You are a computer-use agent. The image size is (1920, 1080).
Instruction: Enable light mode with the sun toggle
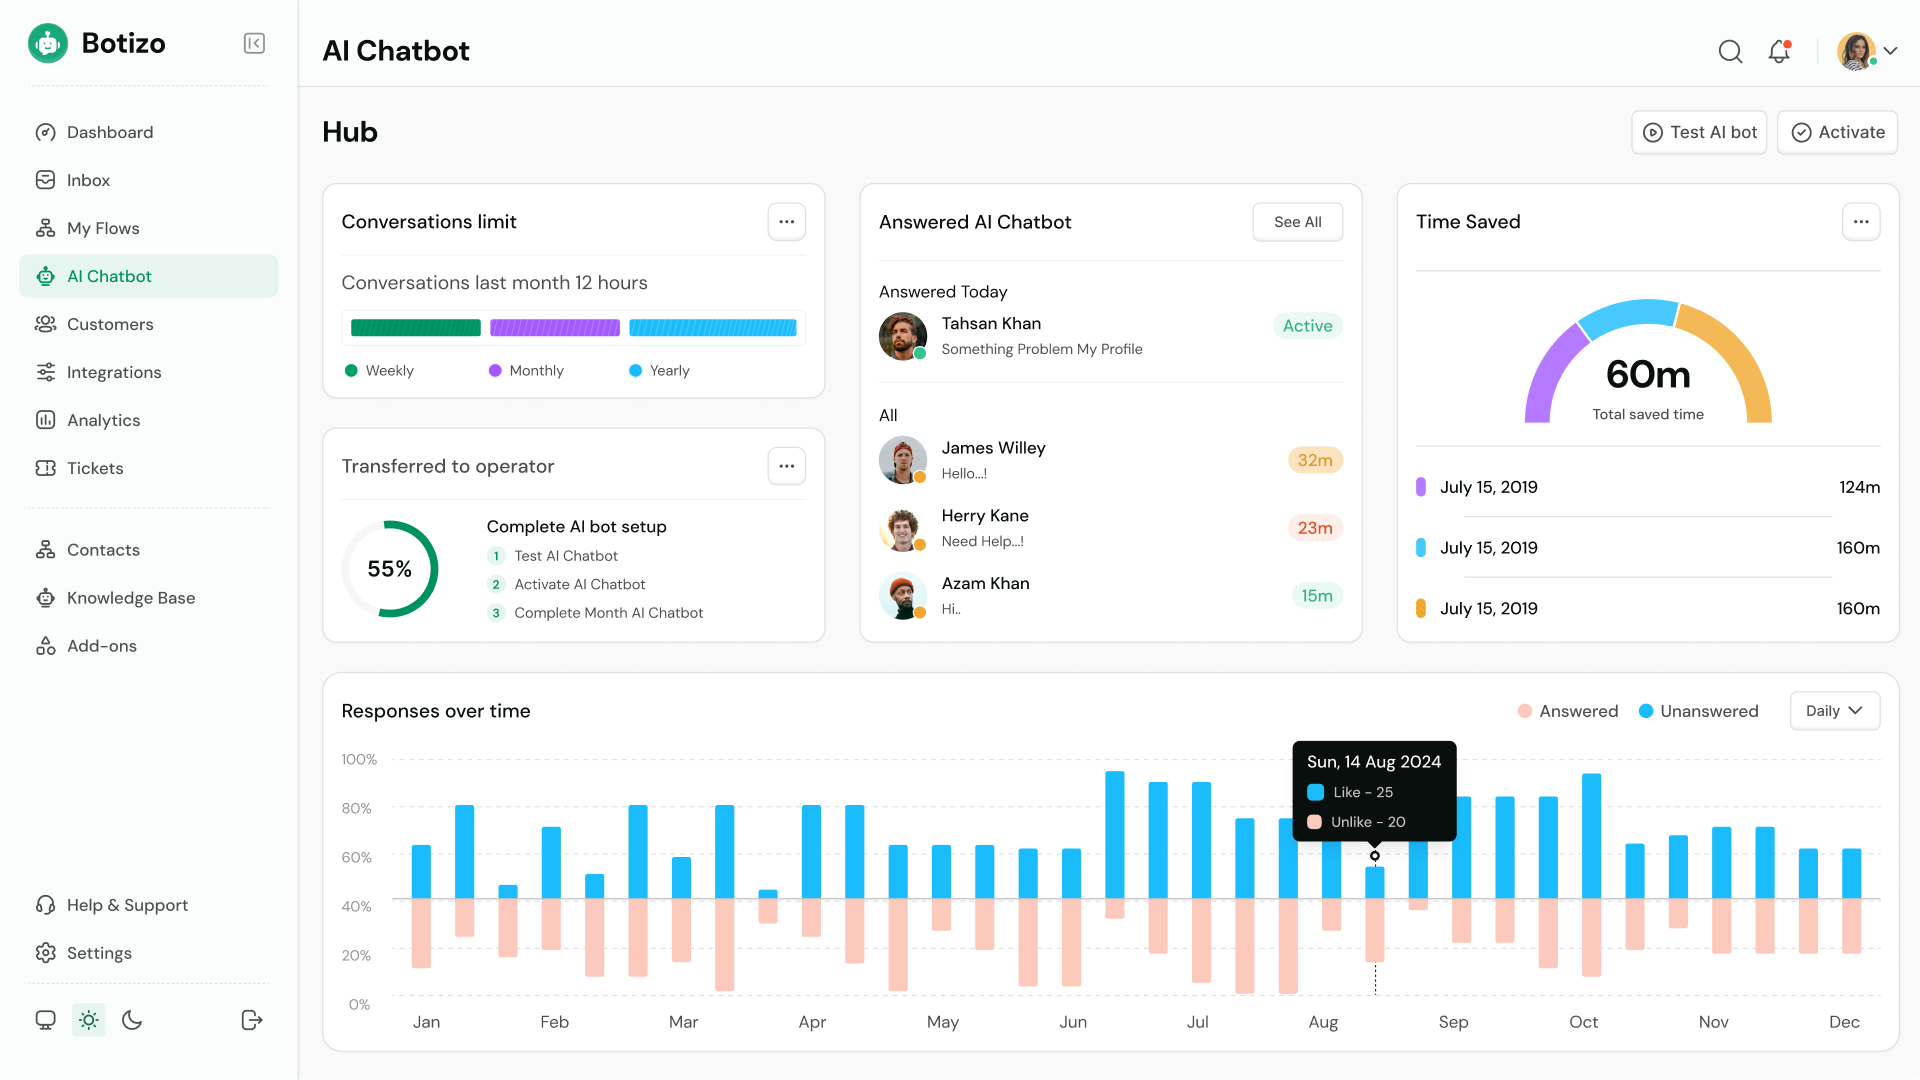88,1020
